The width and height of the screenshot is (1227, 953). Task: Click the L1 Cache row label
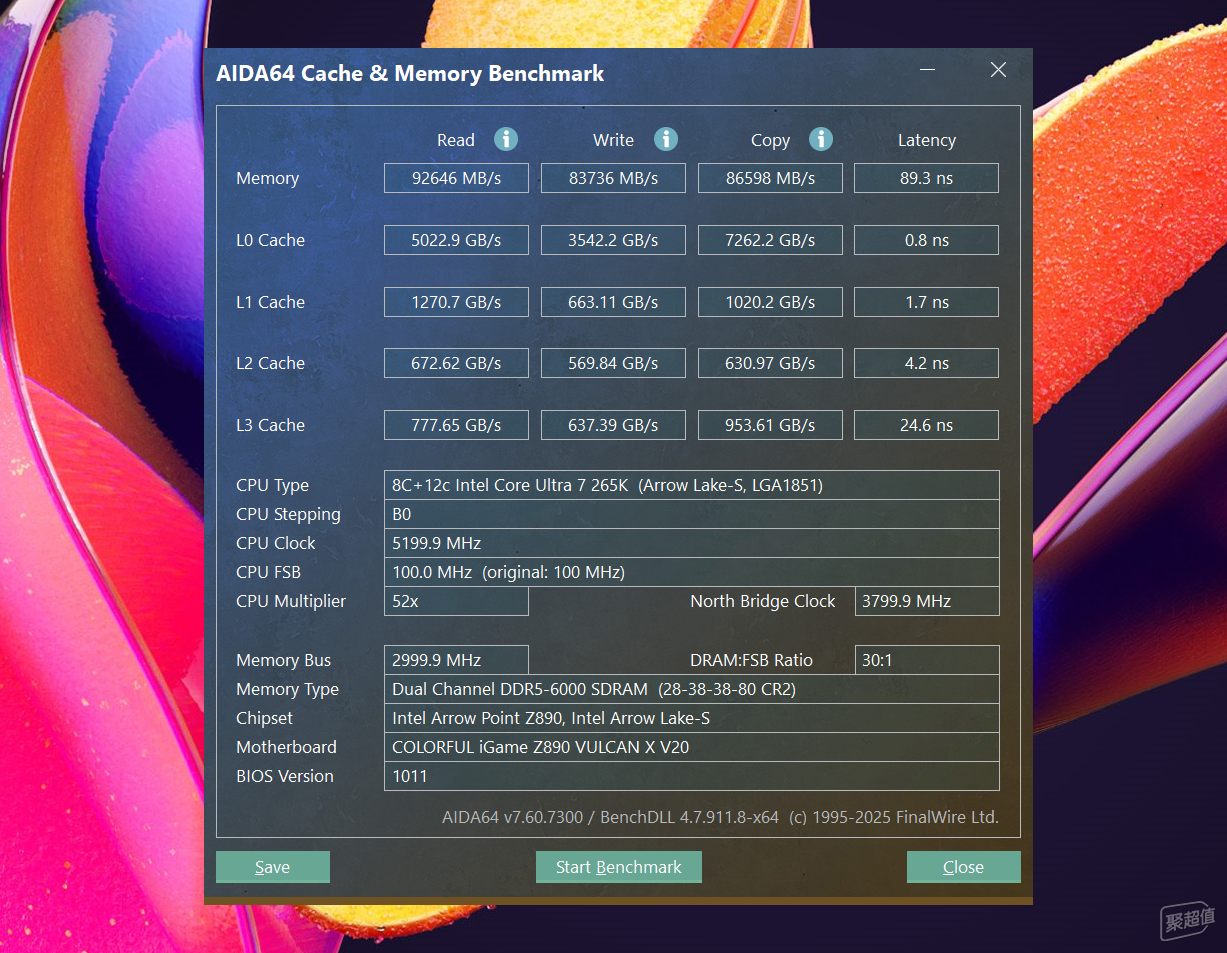click(270, 302)
